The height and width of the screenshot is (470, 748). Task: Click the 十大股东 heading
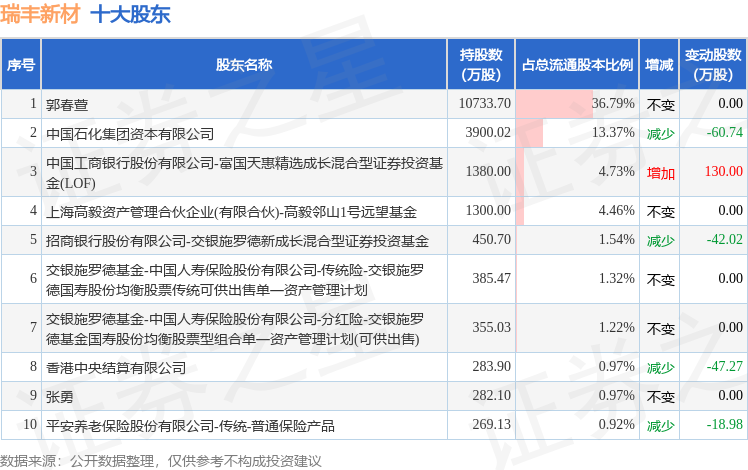click(130, 14)
